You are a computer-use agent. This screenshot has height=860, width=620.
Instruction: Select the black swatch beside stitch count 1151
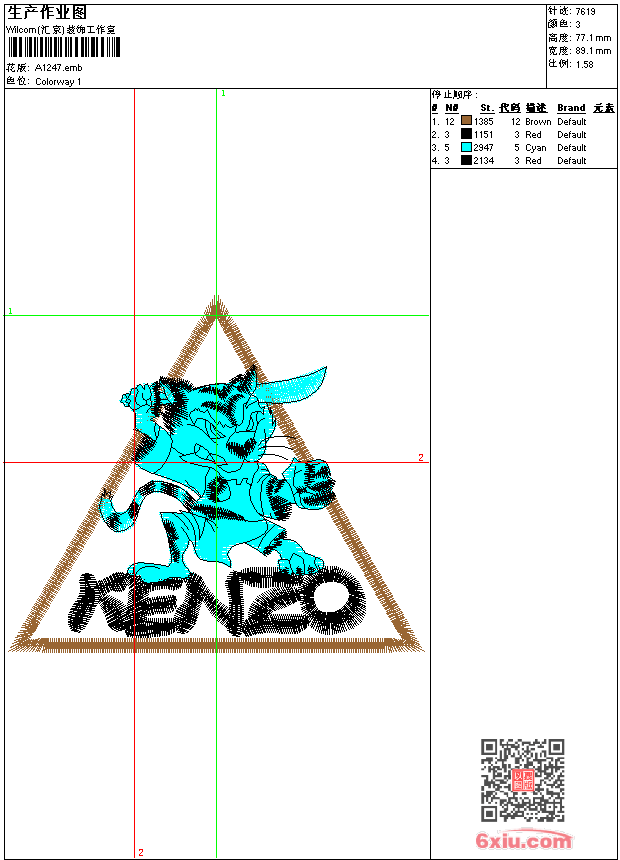pyautogui.click(x=466, y=134)
